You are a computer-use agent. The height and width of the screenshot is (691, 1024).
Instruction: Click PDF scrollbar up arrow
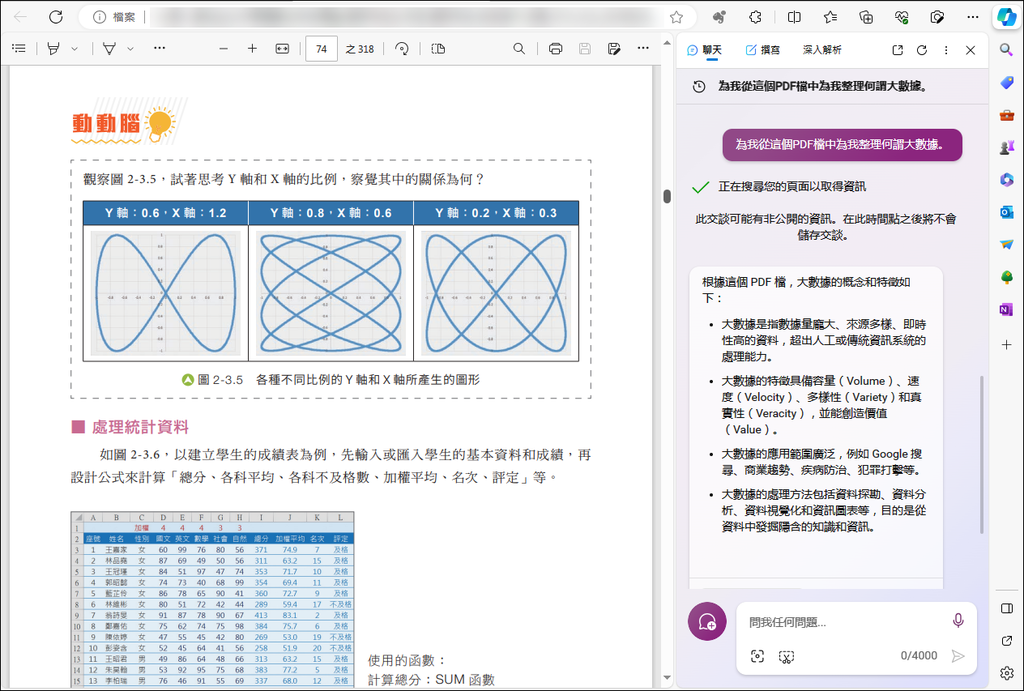[x=667, y=43]
